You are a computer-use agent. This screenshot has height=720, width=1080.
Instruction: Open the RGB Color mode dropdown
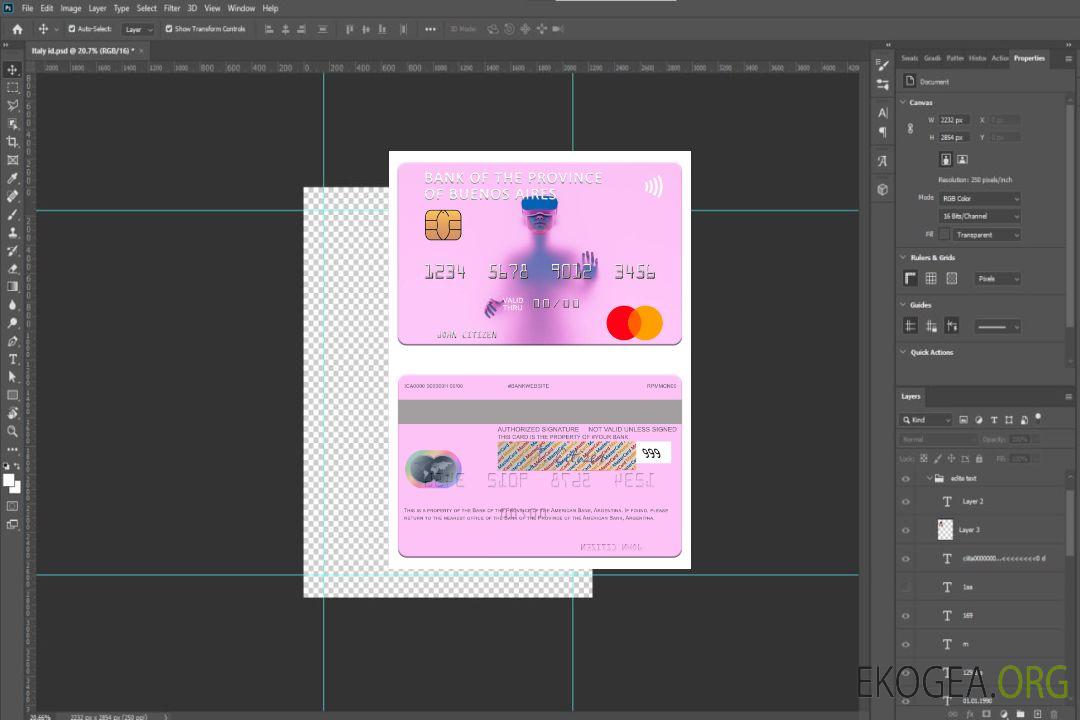click(979, 199)
